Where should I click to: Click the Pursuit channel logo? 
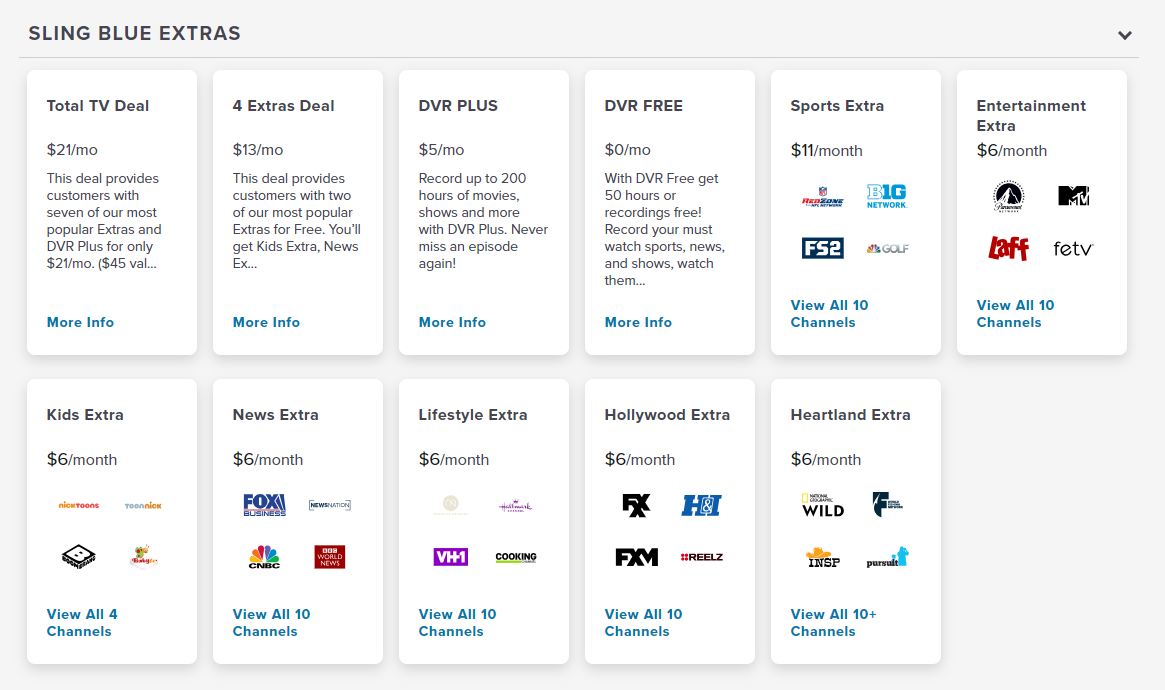tap(887, 557)
